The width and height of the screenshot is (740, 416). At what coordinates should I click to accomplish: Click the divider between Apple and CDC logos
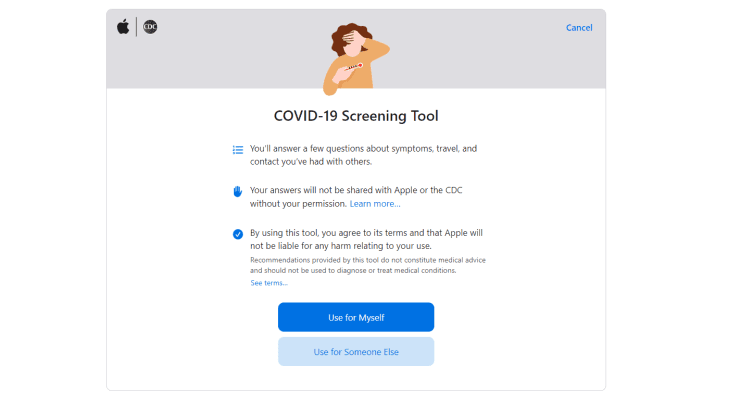(x=137, y=27)
